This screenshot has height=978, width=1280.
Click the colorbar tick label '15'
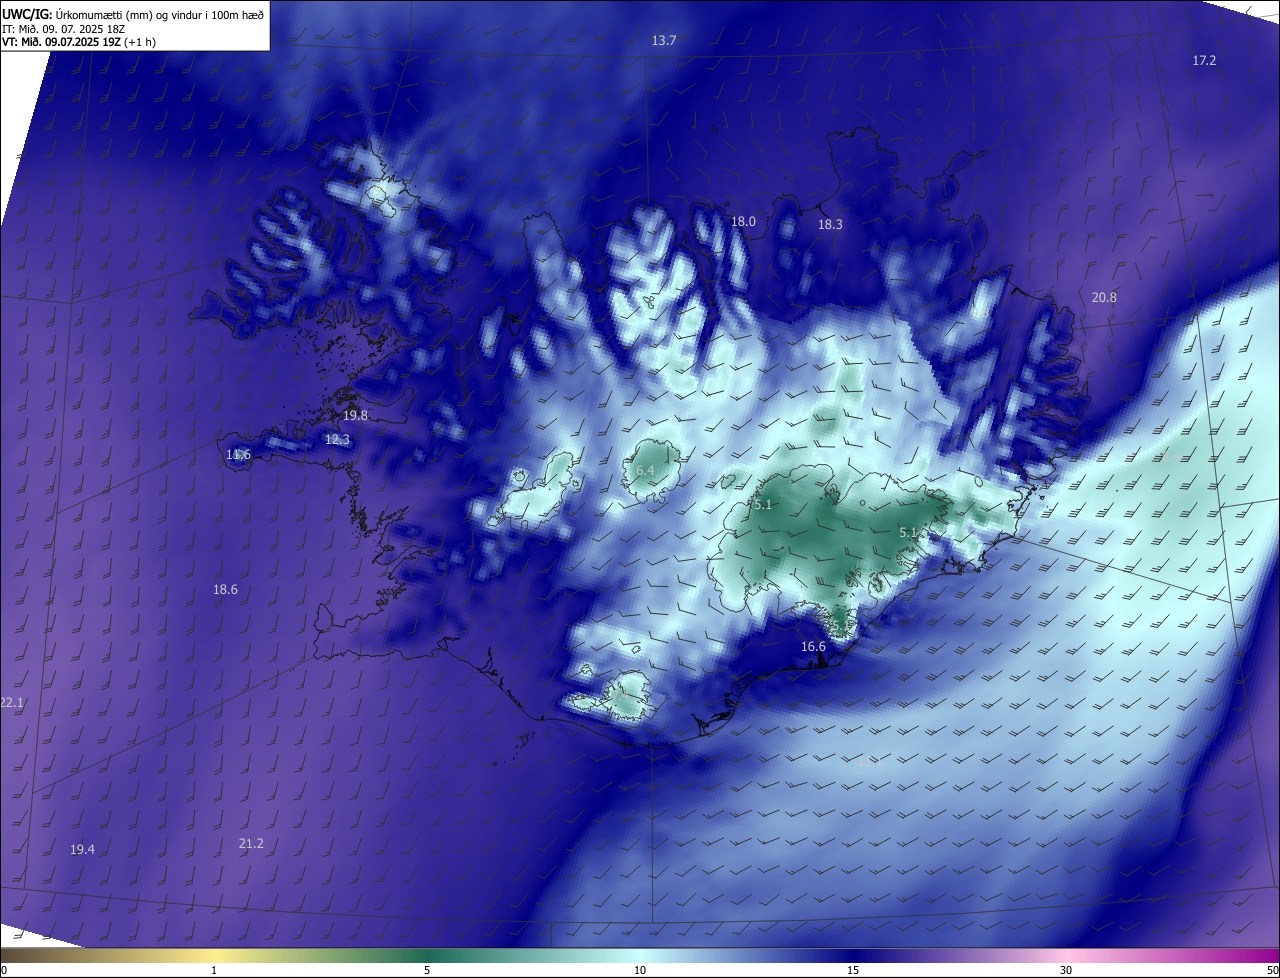[x=853, y=971]
